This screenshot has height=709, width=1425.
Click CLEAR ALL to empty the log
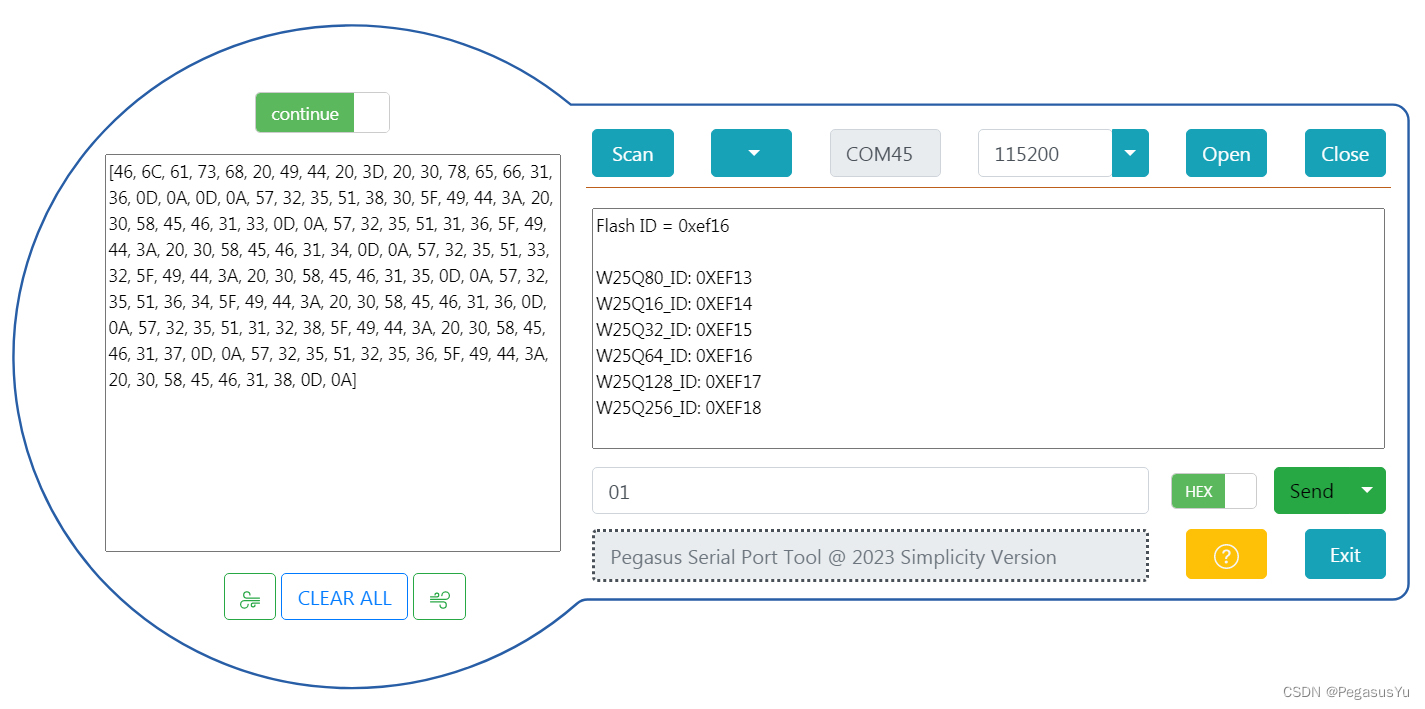[x=344, y=596]
